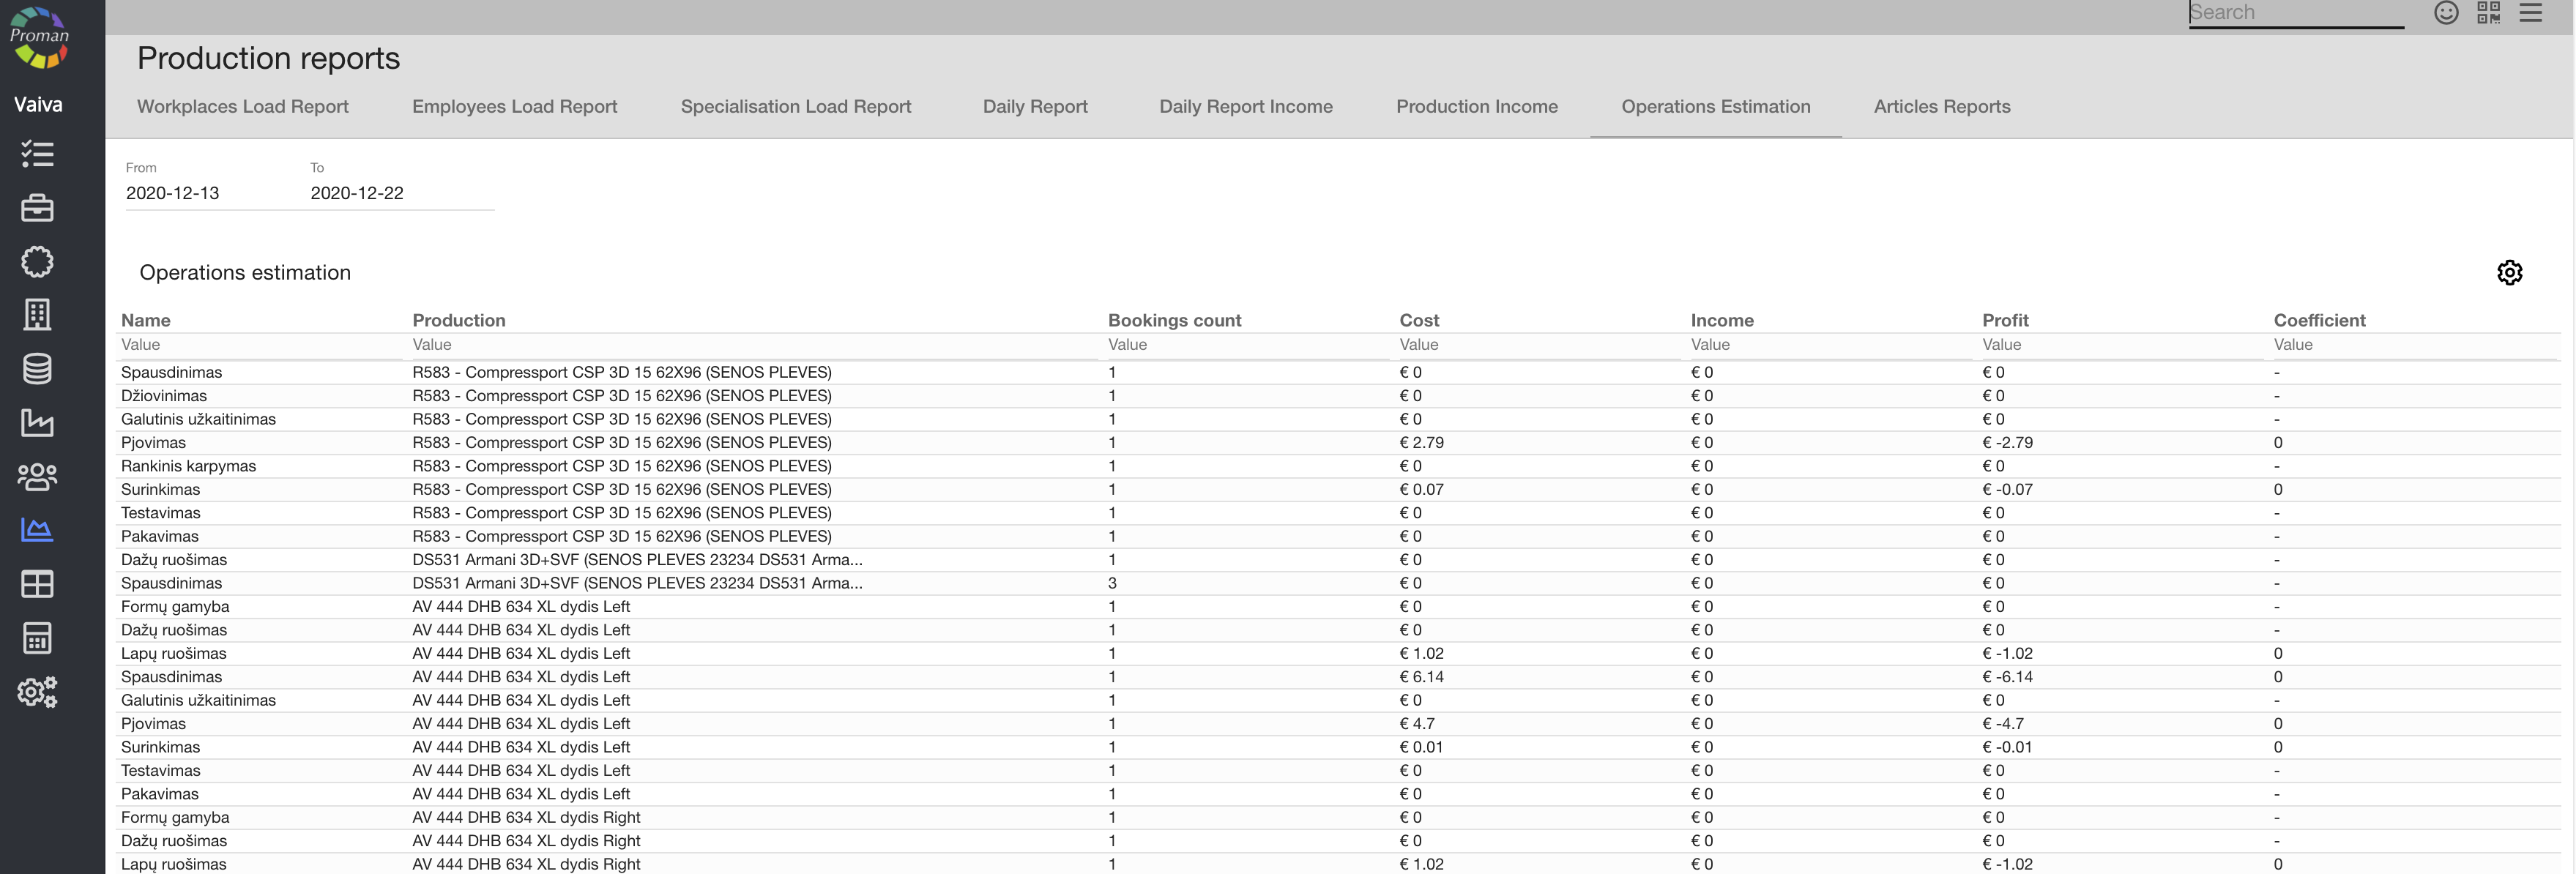Click the From date field
The height and width of the screenshot is (874, 2576).
pyautogui.click(x=210, y=193)
